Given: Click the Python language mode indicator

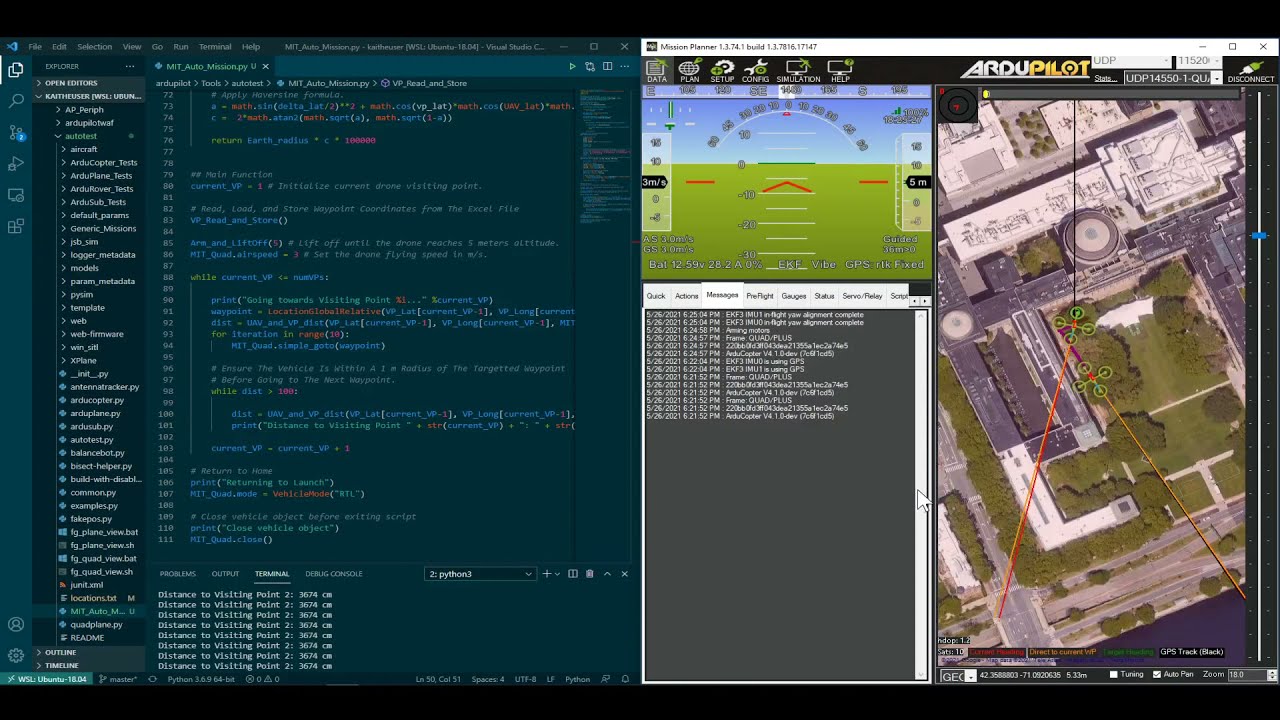Looking at the screenshot, I should click(x=578, y=679).
